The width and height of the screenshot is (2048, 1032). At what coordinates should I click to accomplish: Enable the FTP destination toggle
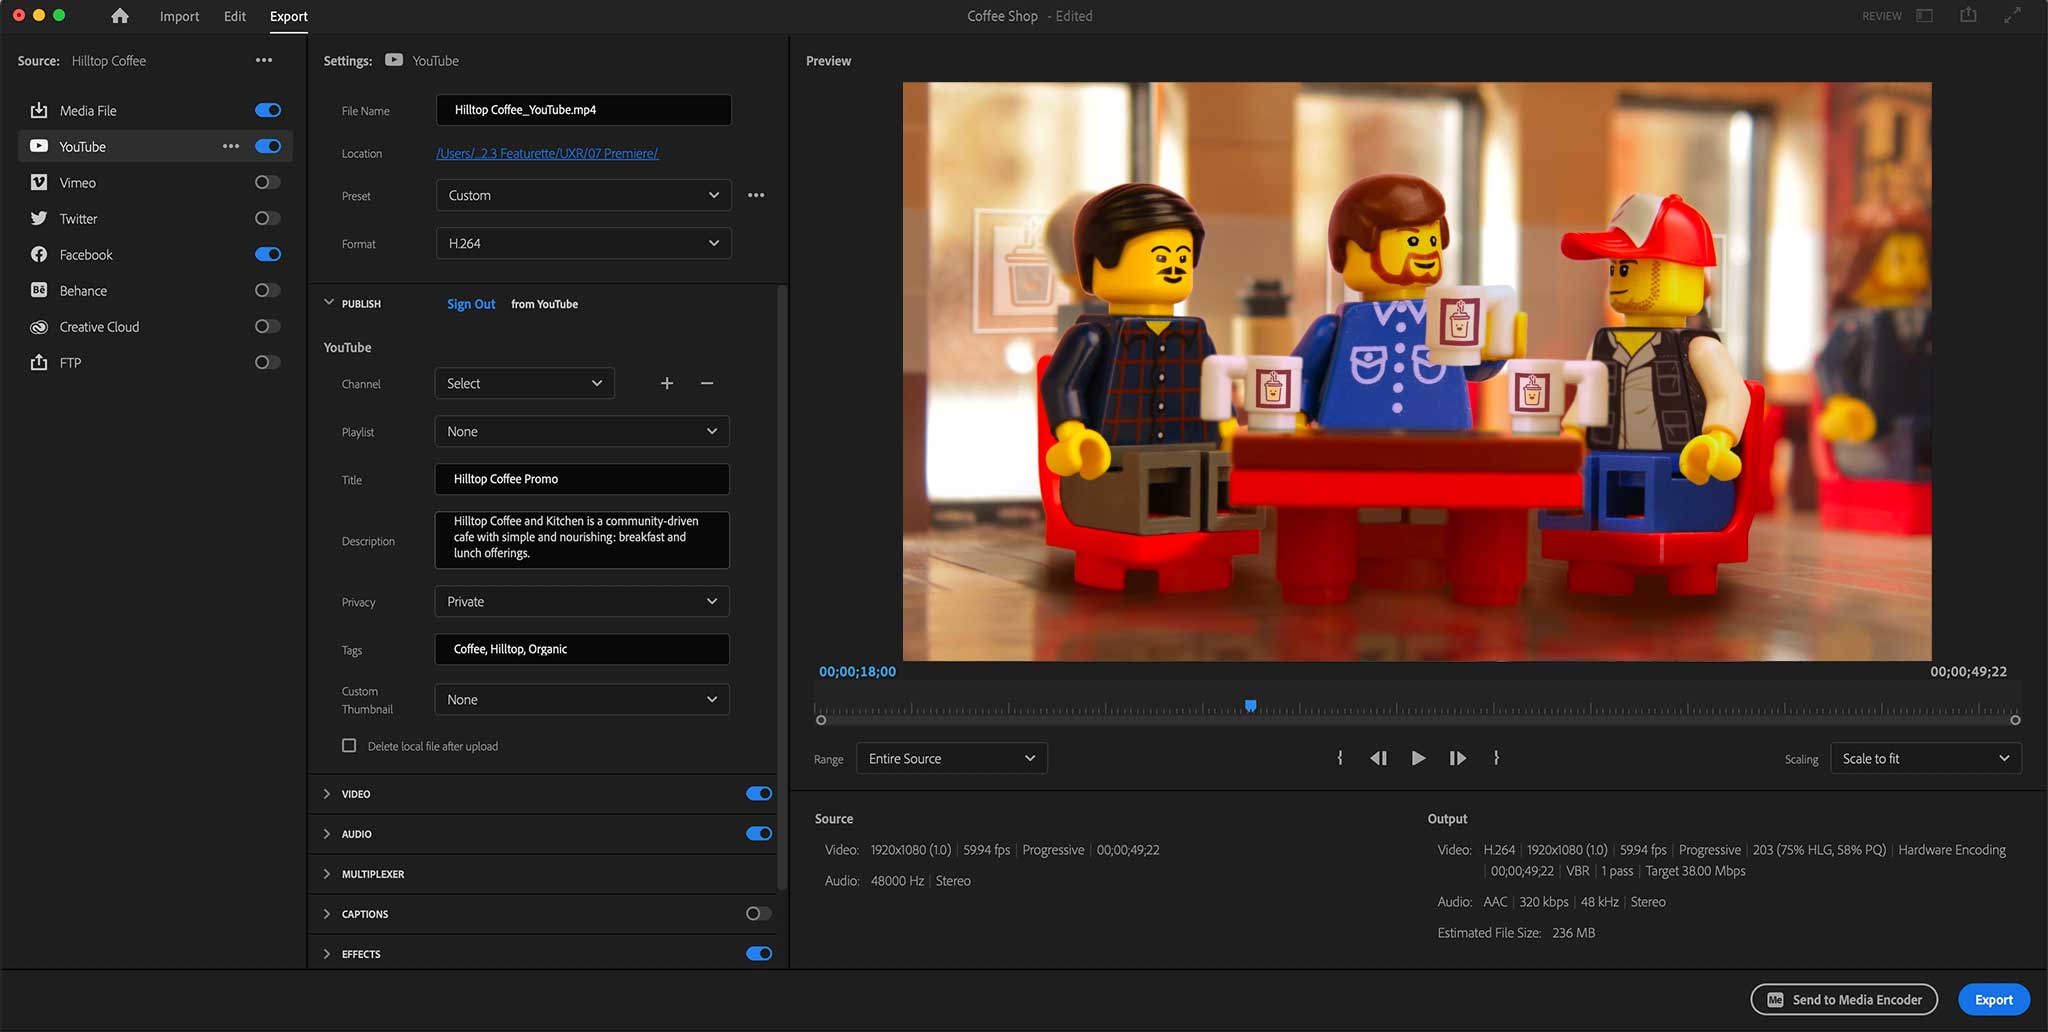pos(268,362)
